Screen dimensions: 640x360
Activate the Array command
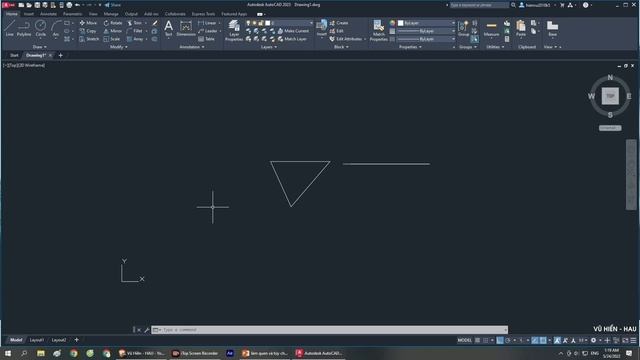pyautogui.click(x=135, y=39)
